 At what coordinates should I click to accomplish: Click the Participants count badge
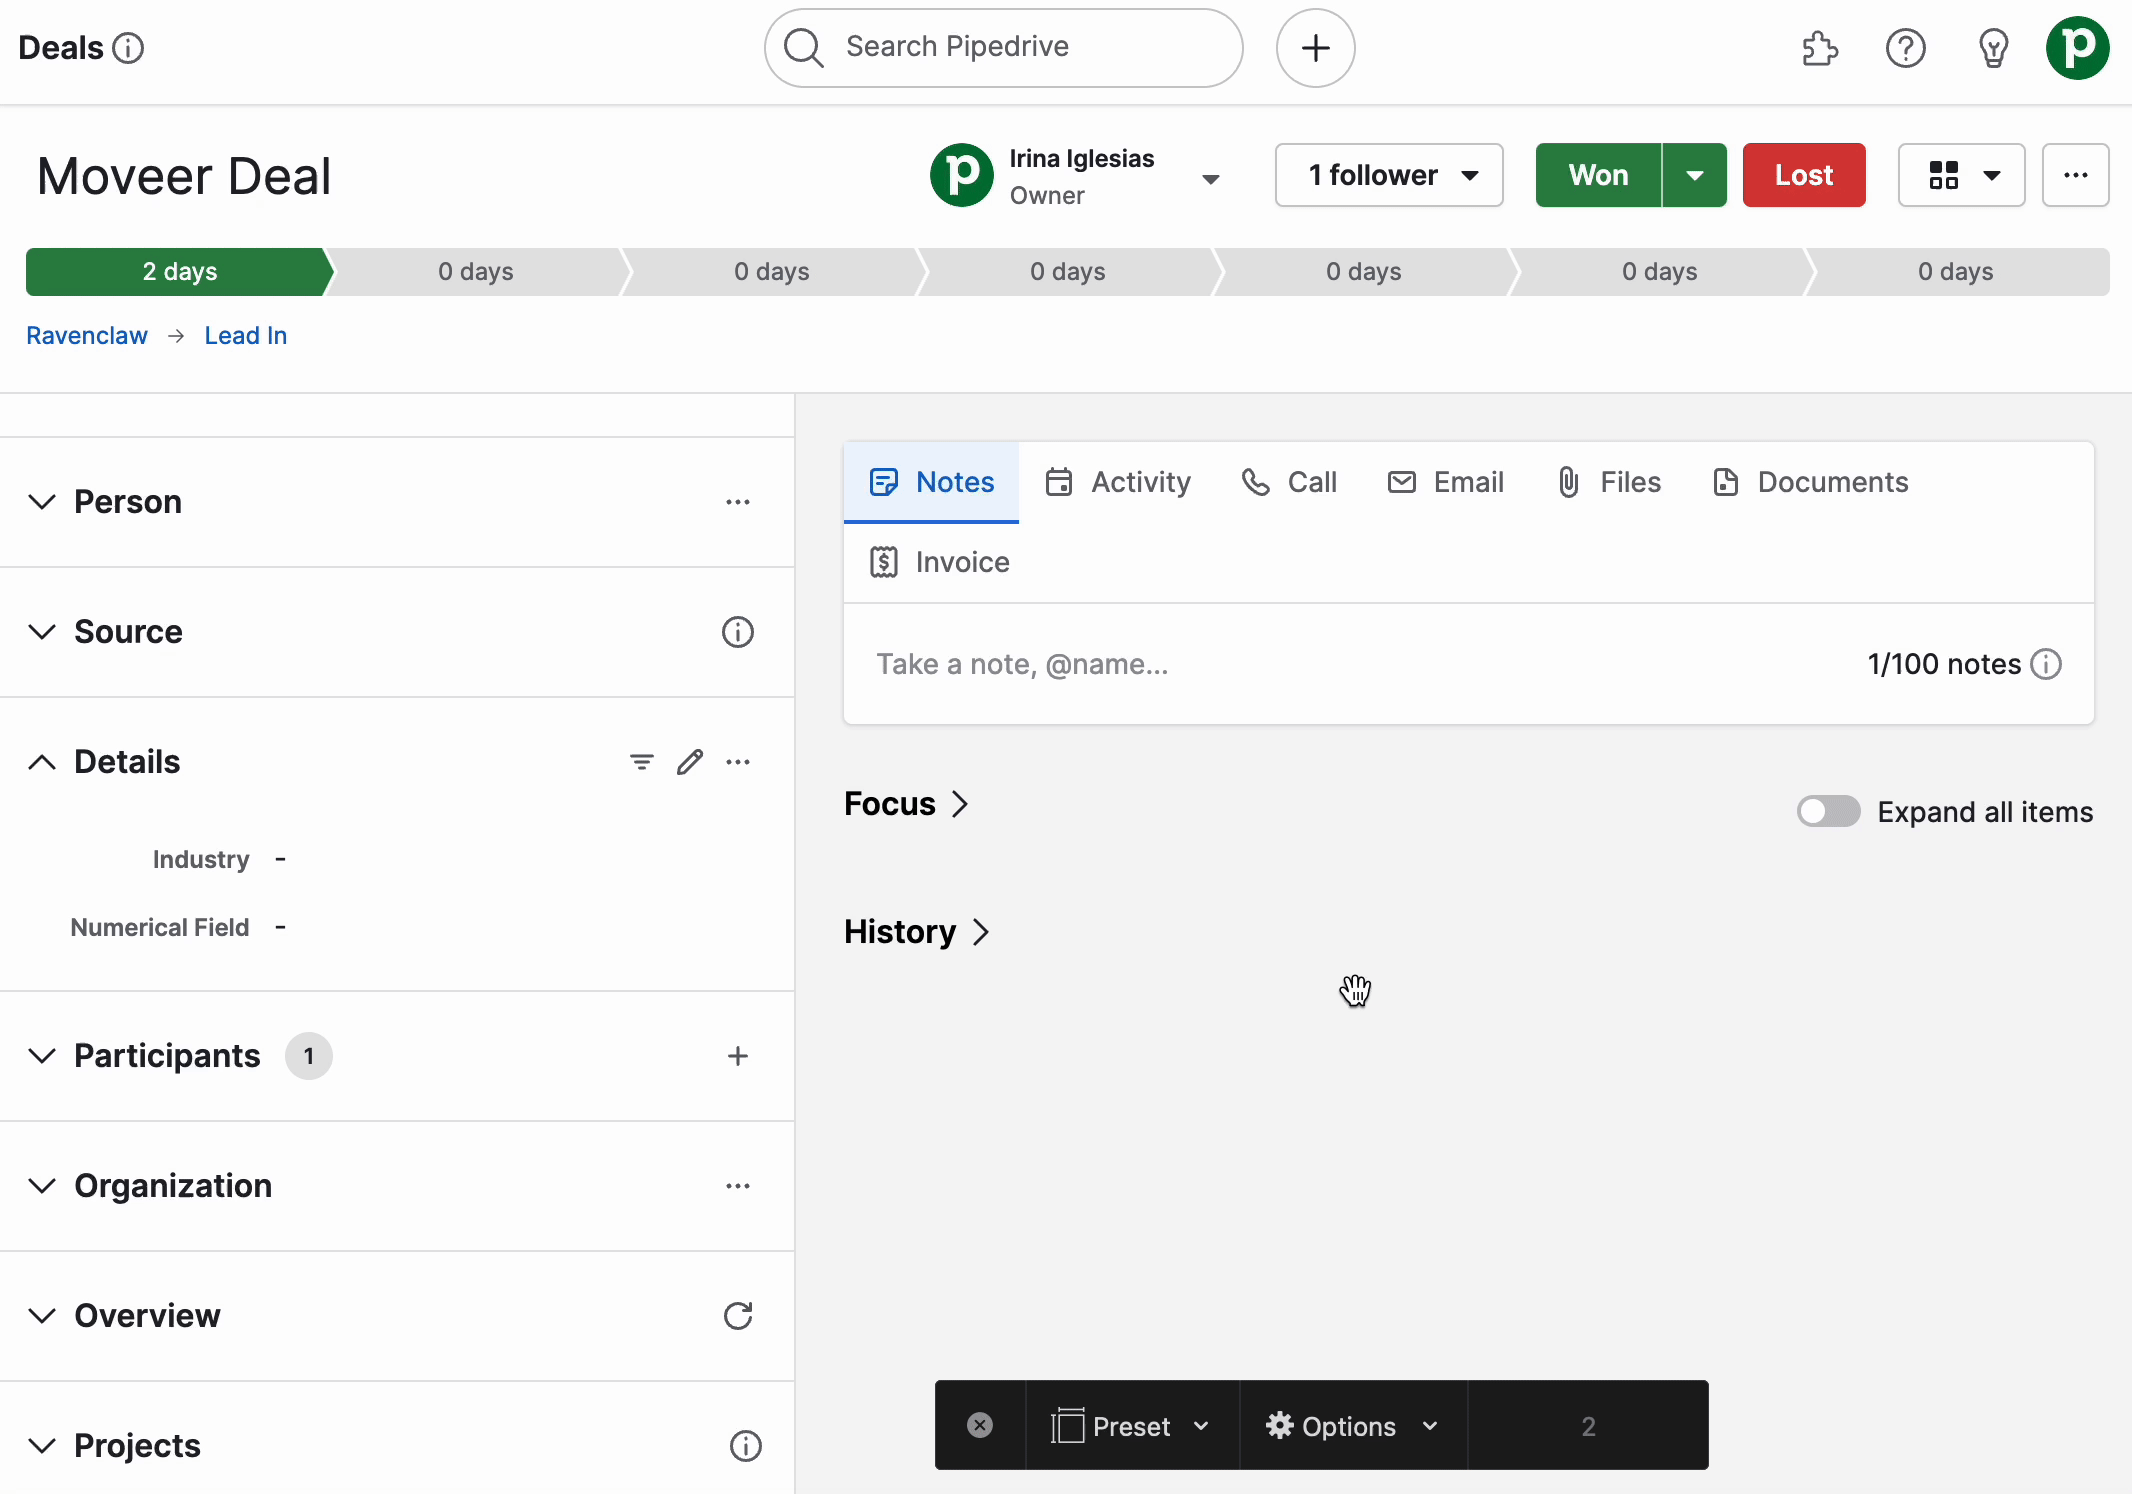pyautogui.click(x=309, y=1056)
